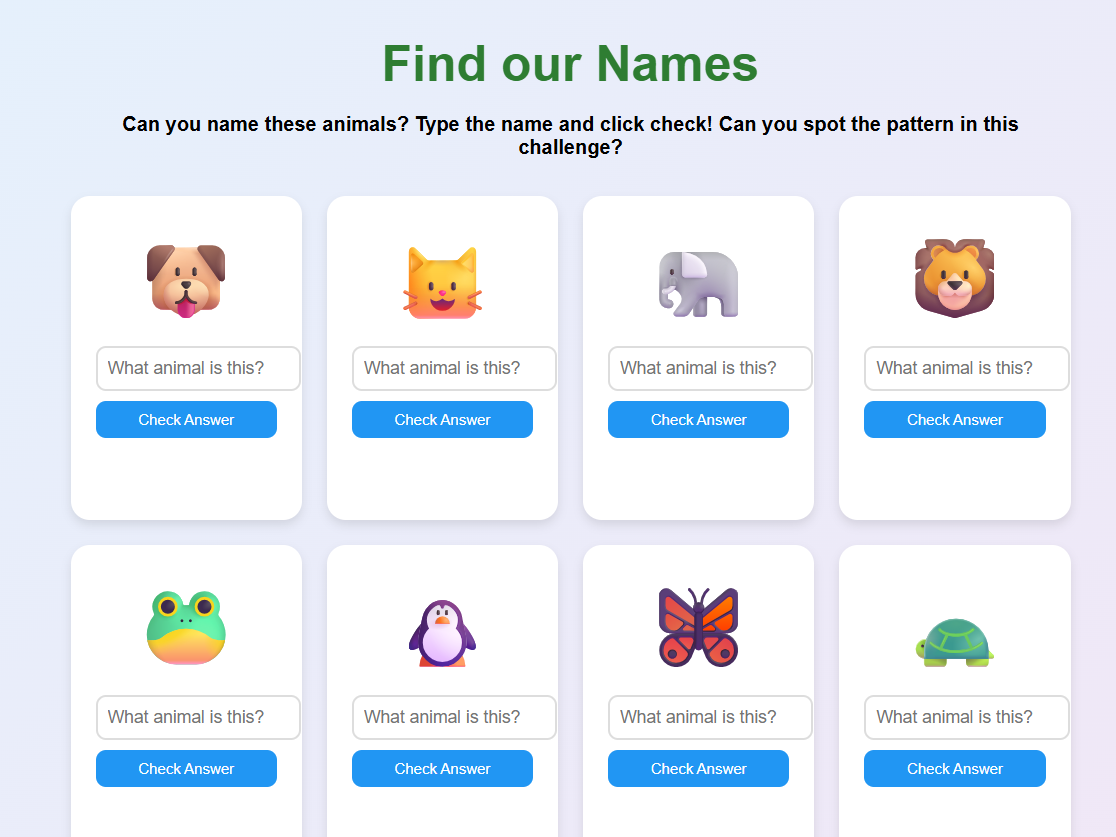The height and width of the screenshot is (837, 1116).
Task: Click the dog face emoji
Action: tap(186, 280)
